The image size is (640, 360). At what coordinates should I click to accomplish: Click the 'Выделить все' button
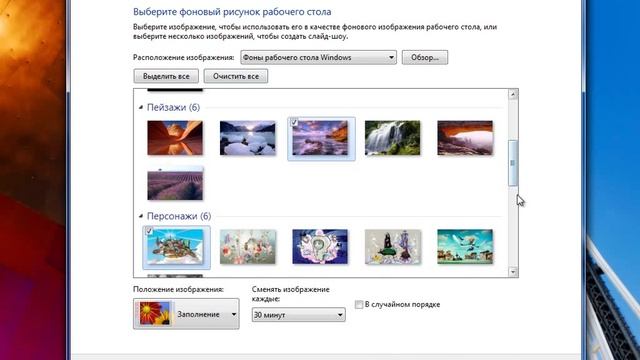click(166, 76)
